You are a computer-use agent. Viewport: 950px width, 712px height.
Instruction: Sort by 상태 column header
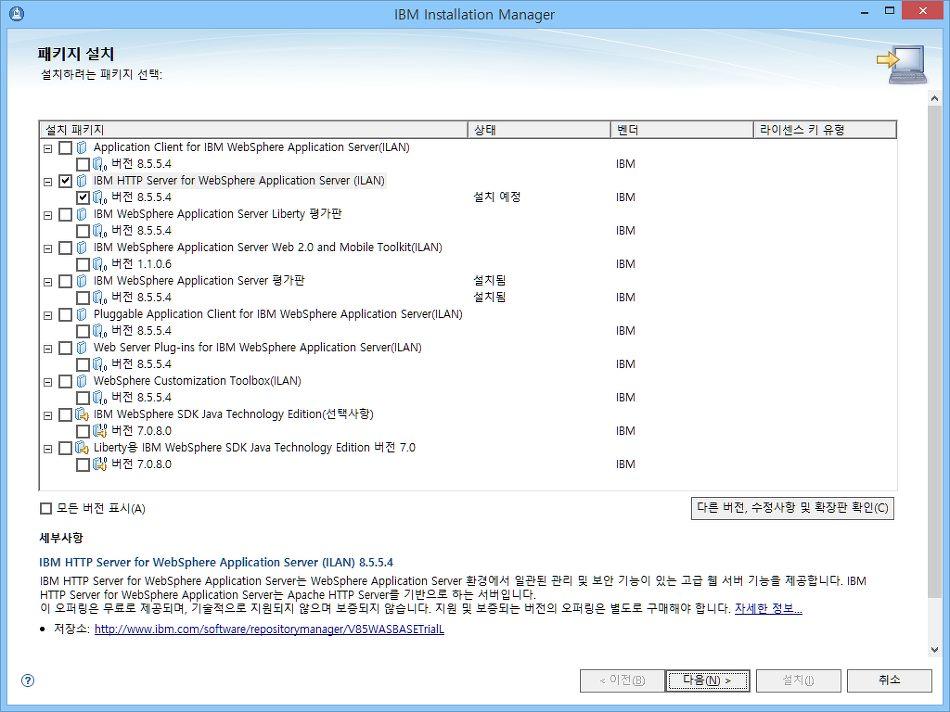tap(539, 130)
